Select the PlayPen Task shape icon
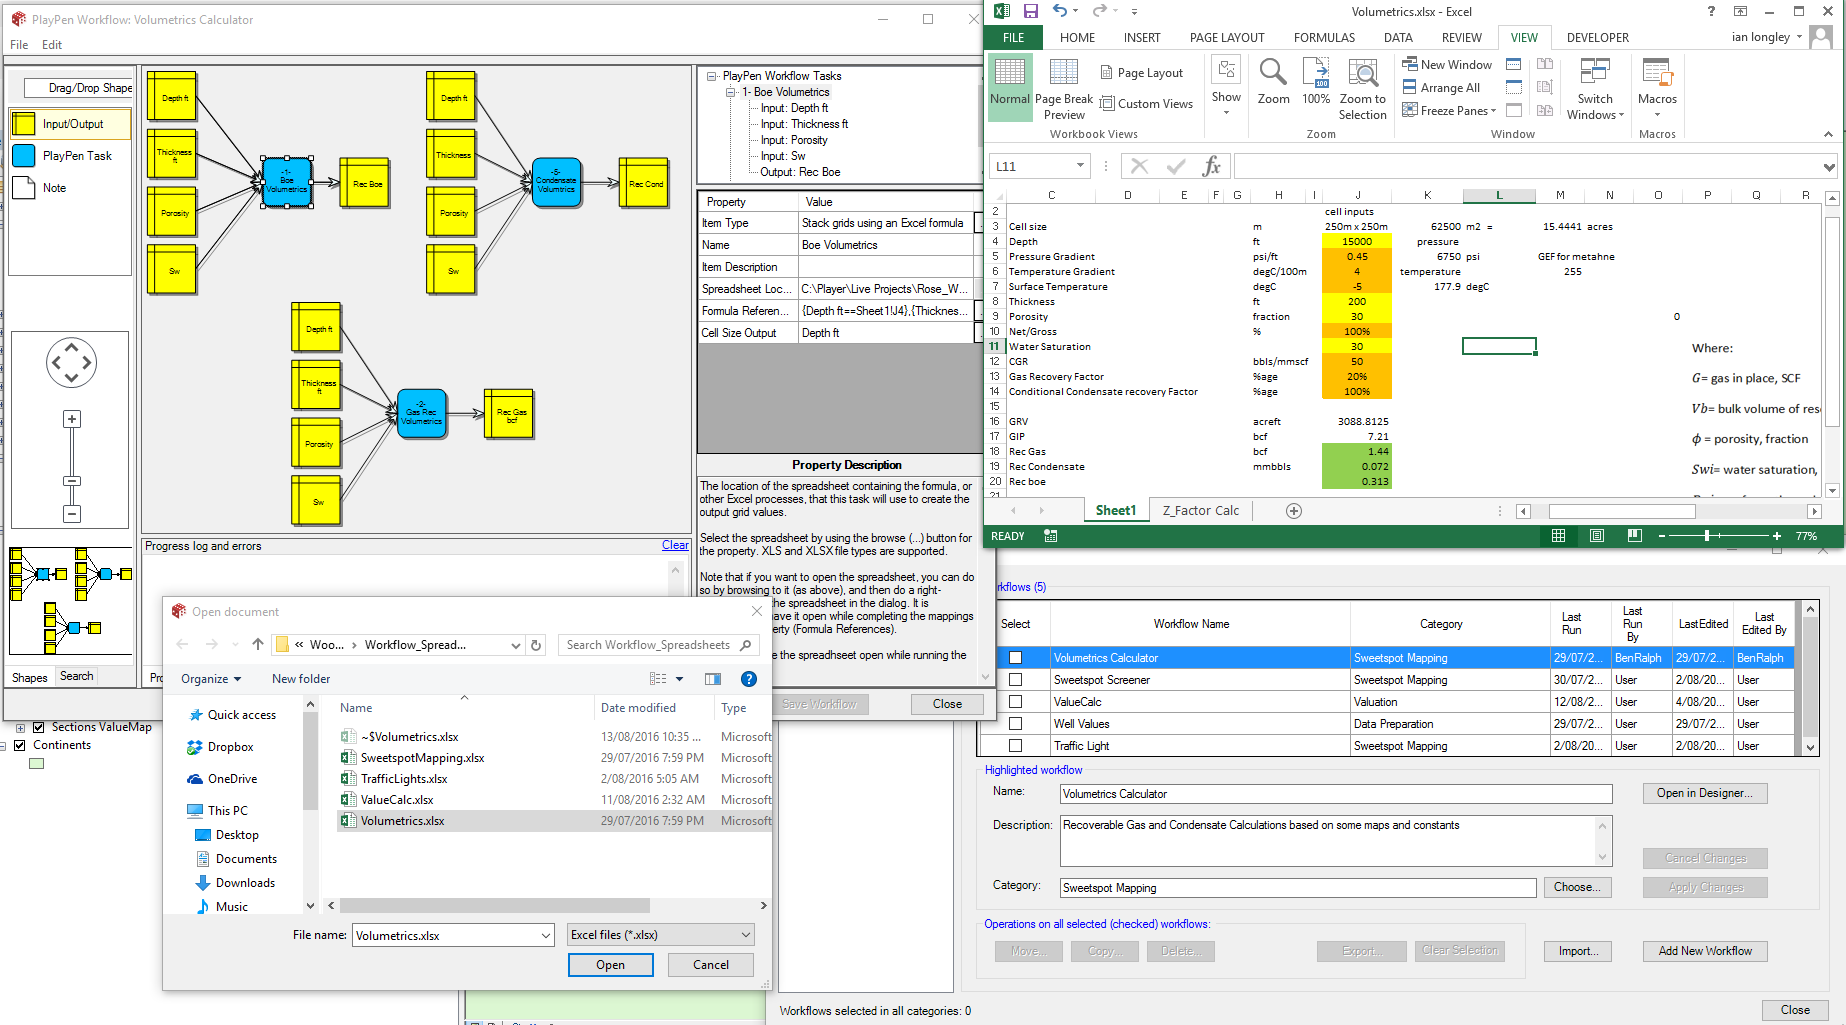 pyautogui.click(x=23, y=156)
